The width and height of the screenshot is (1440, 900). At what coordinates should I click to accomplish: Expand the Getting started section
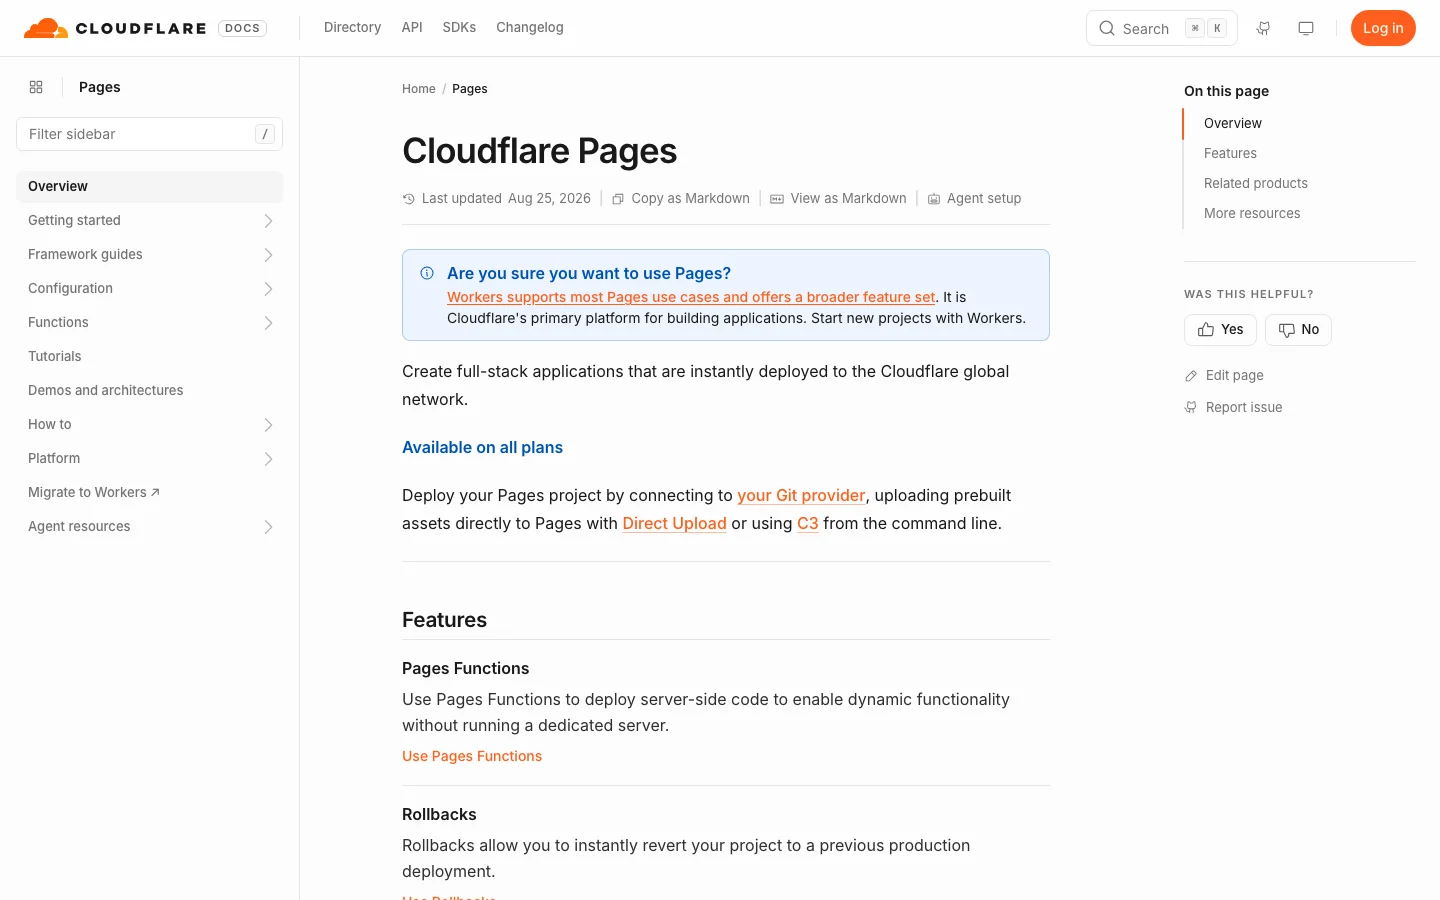point(268,221)
